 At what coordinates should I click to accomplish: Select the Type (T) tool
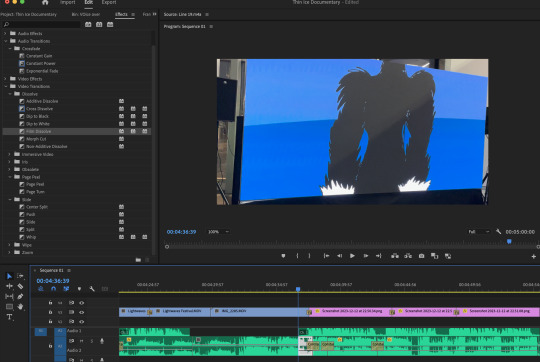click(9, 317)
